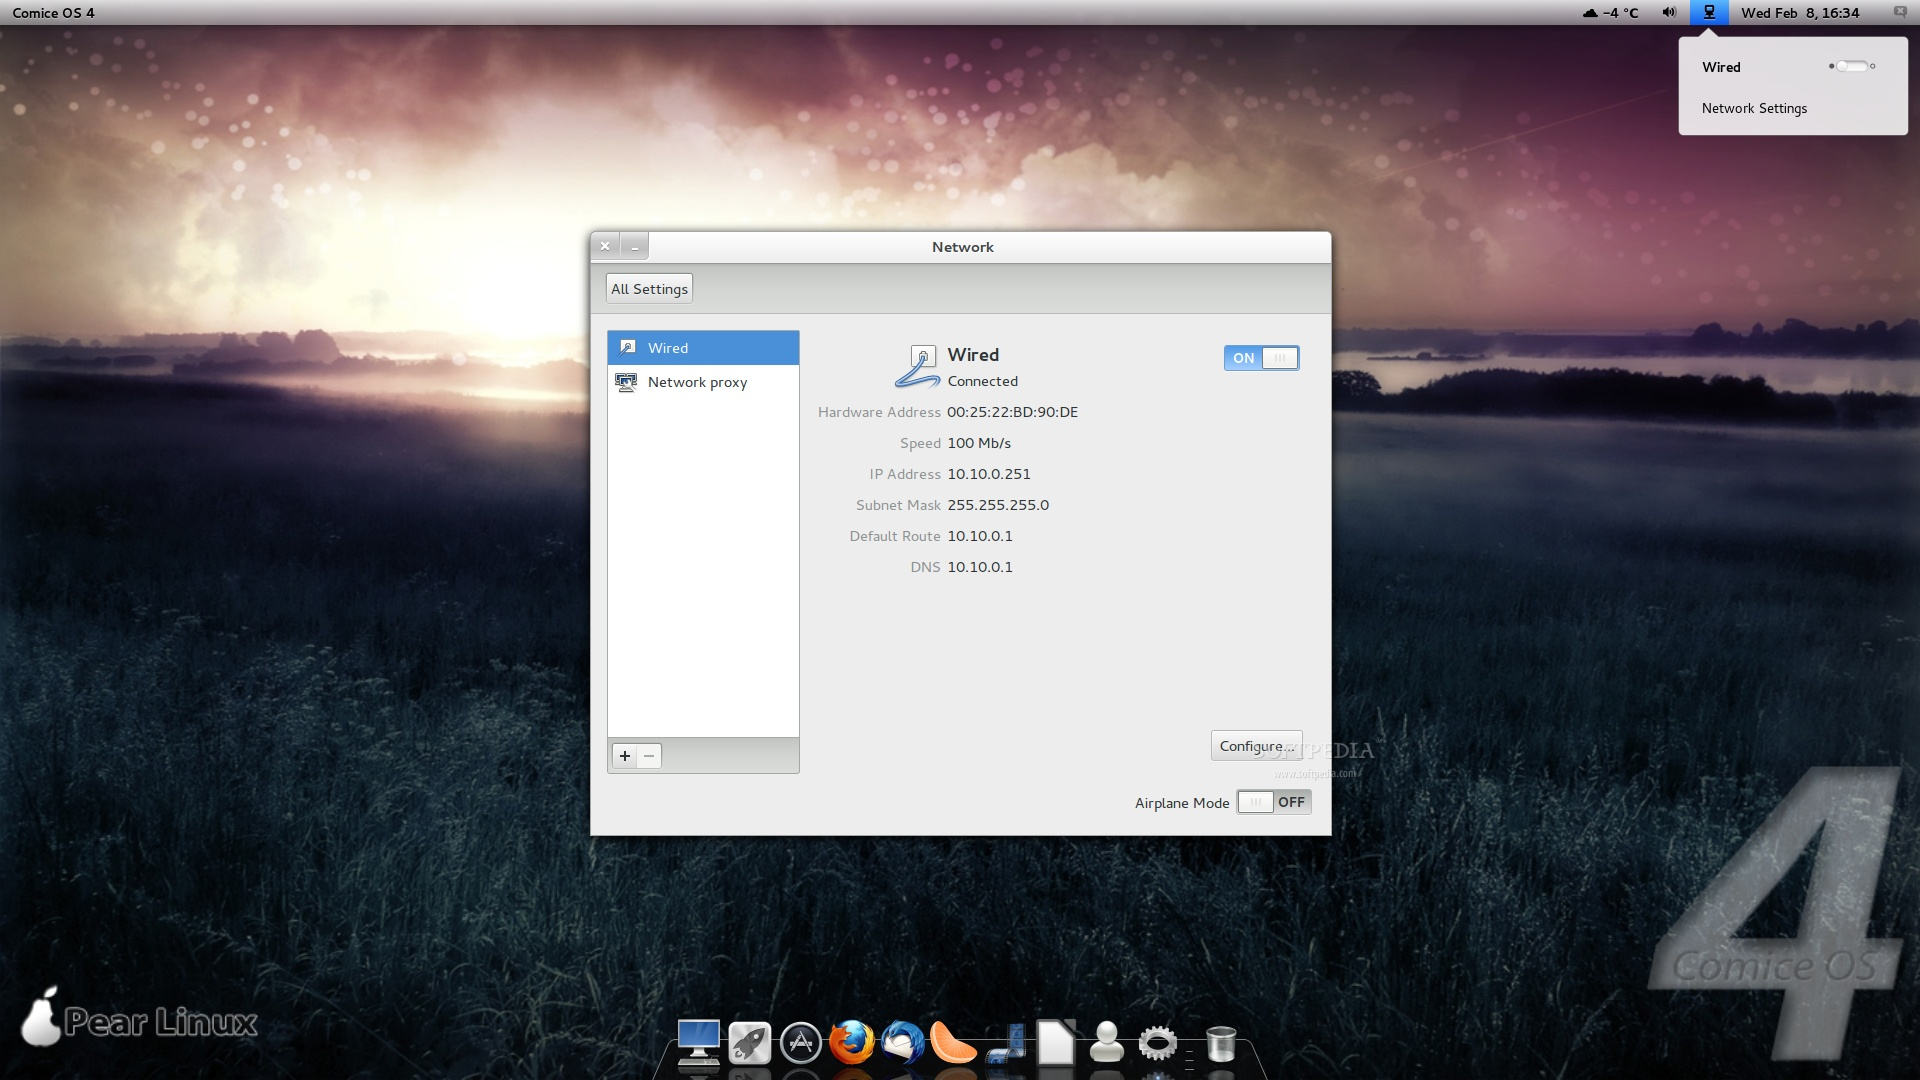Click the Configure... button
Image resolution: width=1920 pixels, height=1080 pixels.
click(1255, 746)
